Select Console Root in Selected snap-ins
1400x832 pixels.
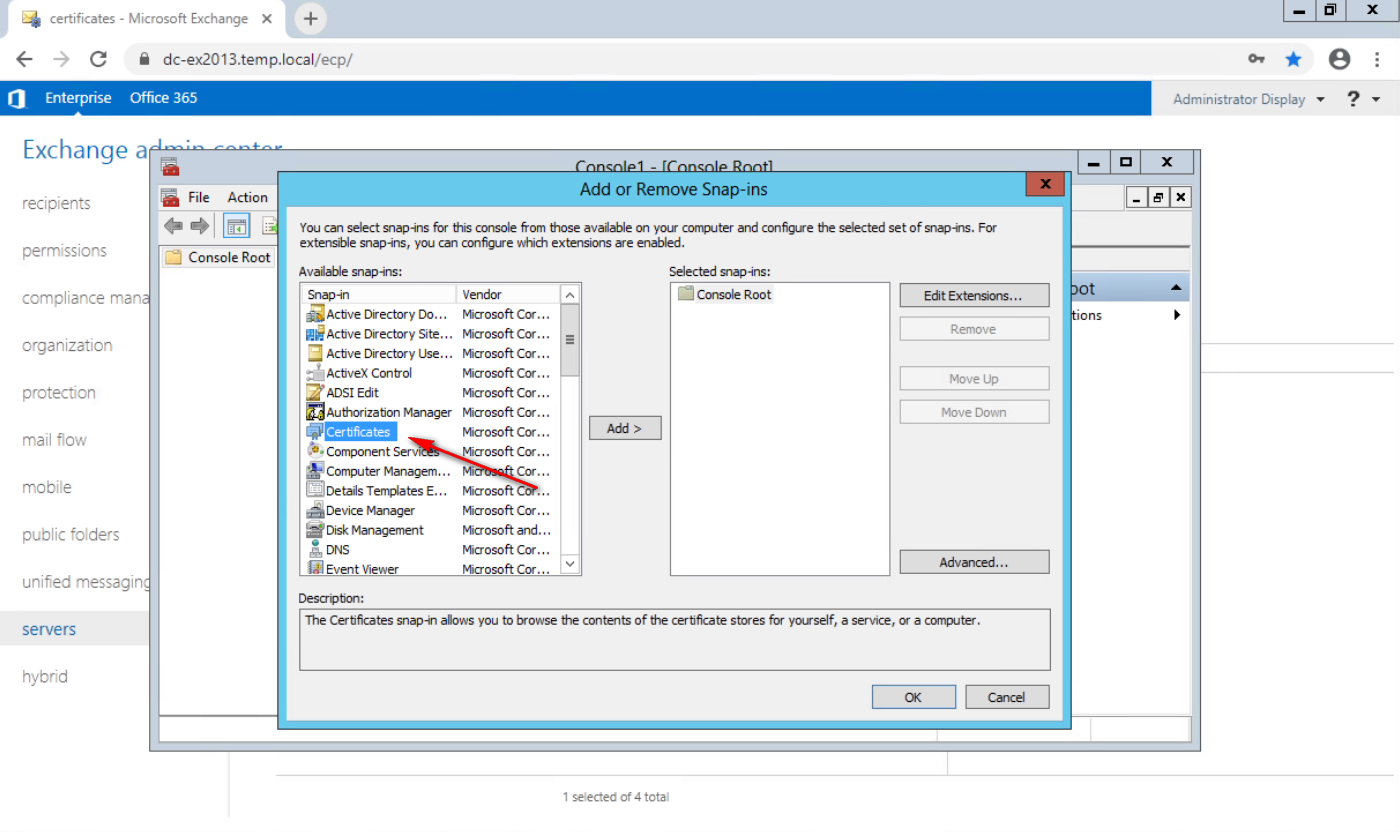(733, 295)
